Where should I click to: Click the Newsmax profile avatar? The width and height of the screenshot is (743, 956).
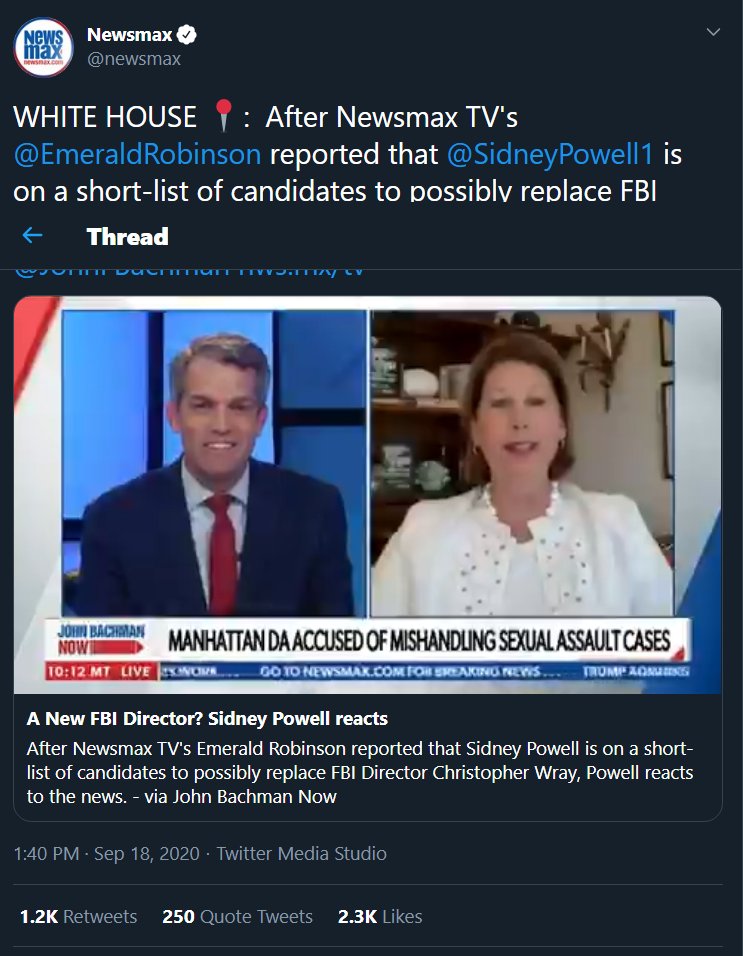pyautogui.click(x=43, y=48)
